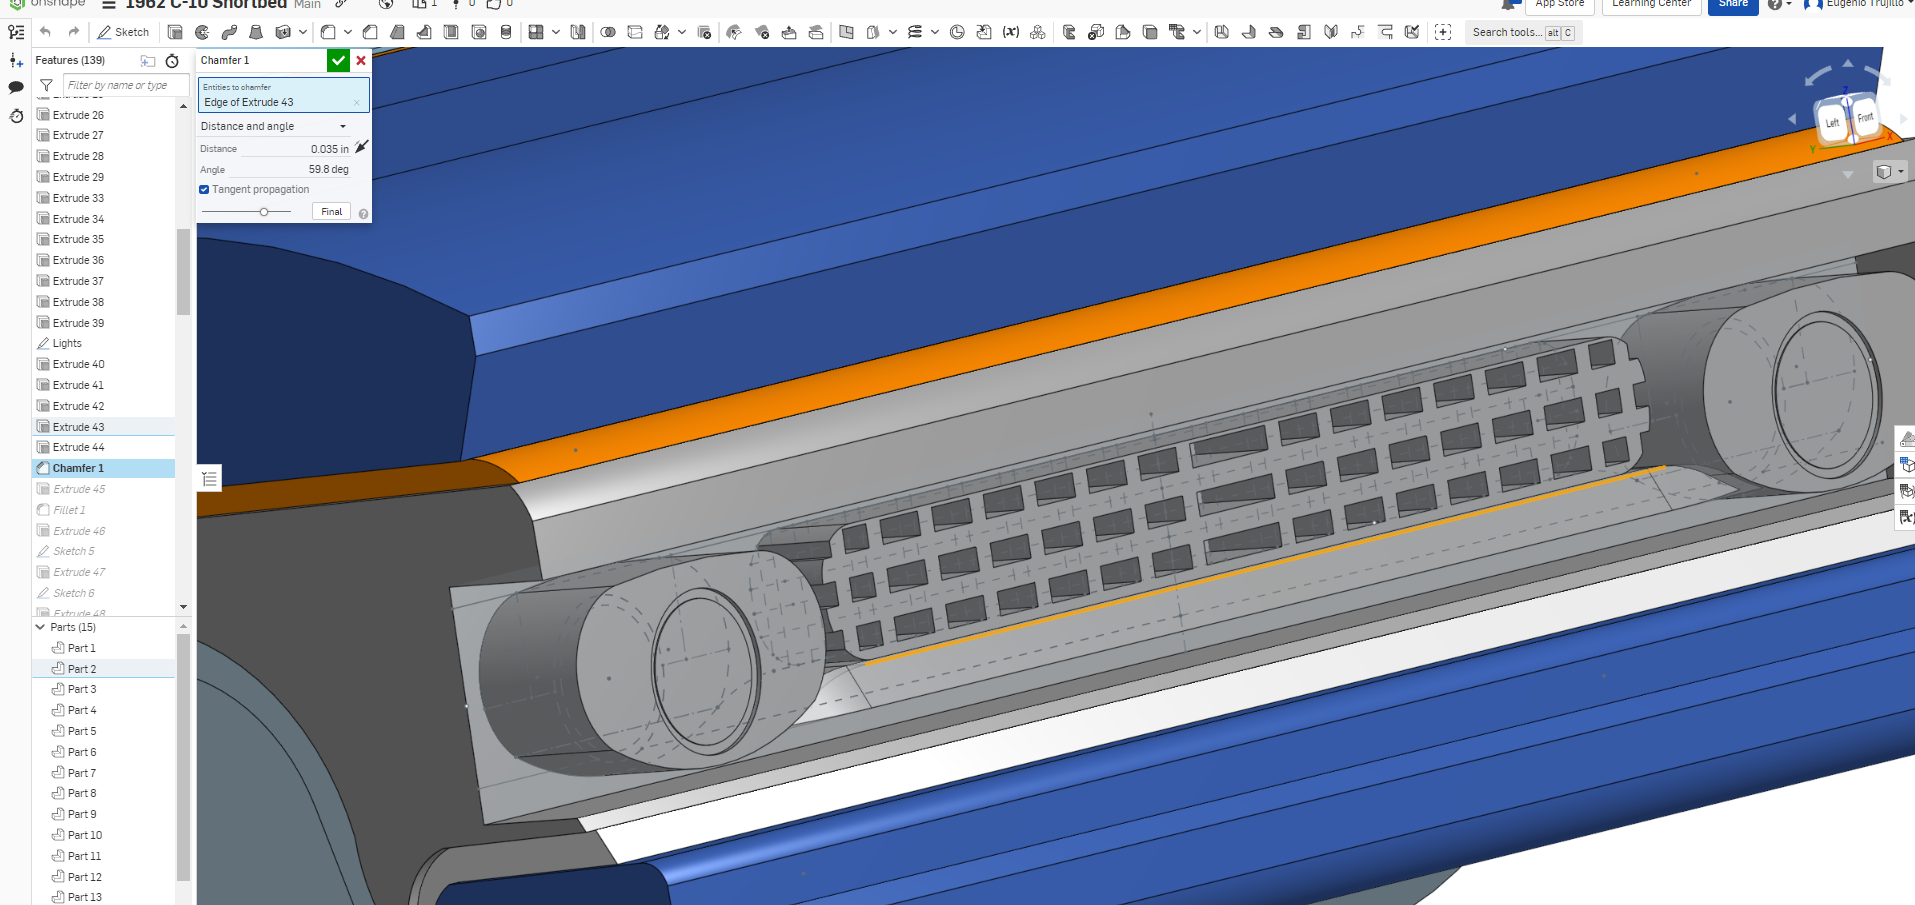The image size is (1915, 905).
Task: Collapse the Parts (15) list
Action: pos(38,627)
